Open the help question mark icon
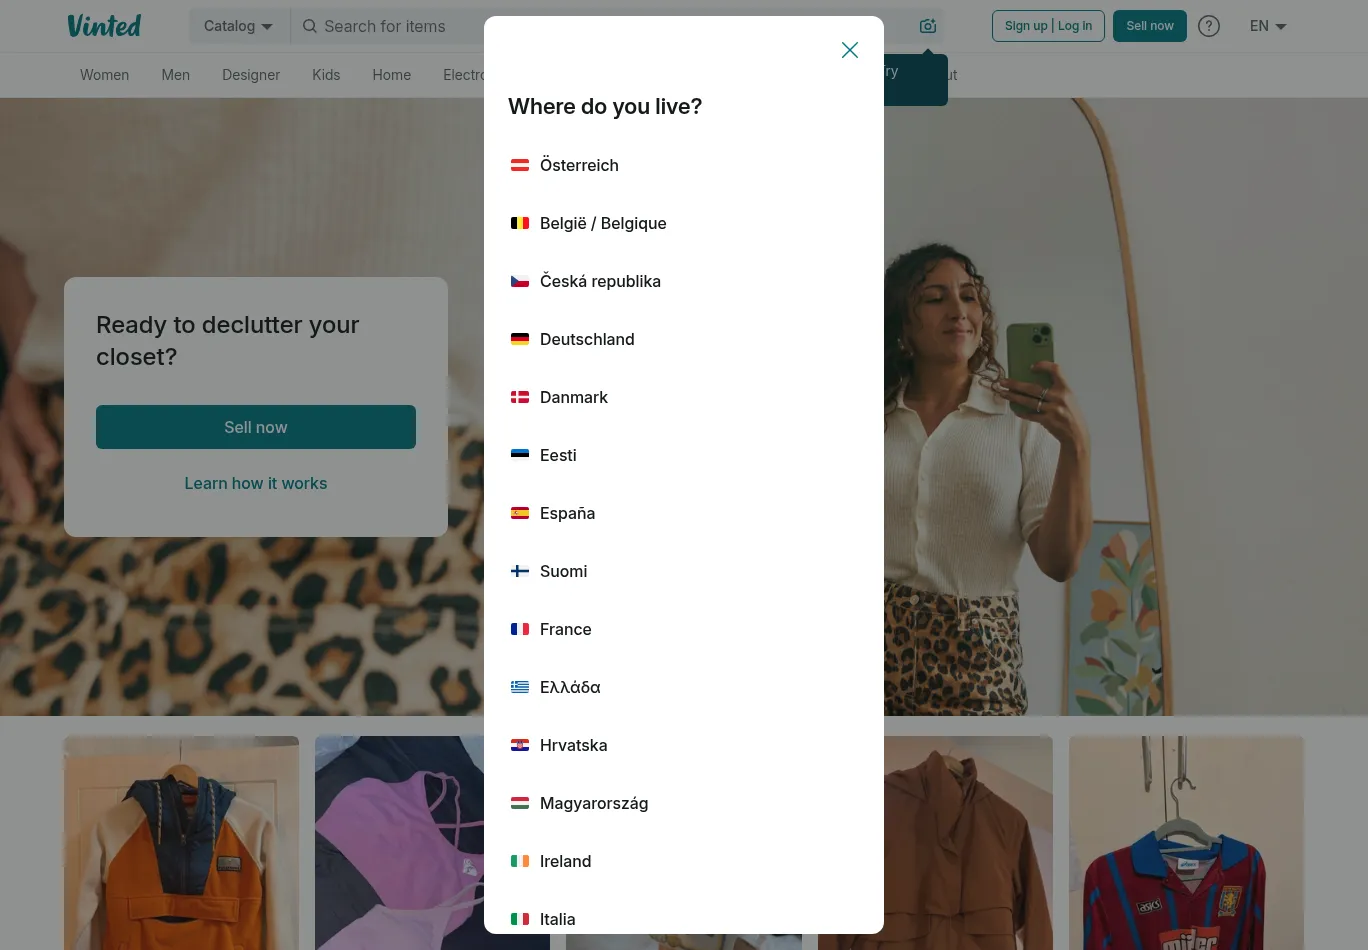The height and width of the screenshot is (950, 1368). pos(1209,26)
